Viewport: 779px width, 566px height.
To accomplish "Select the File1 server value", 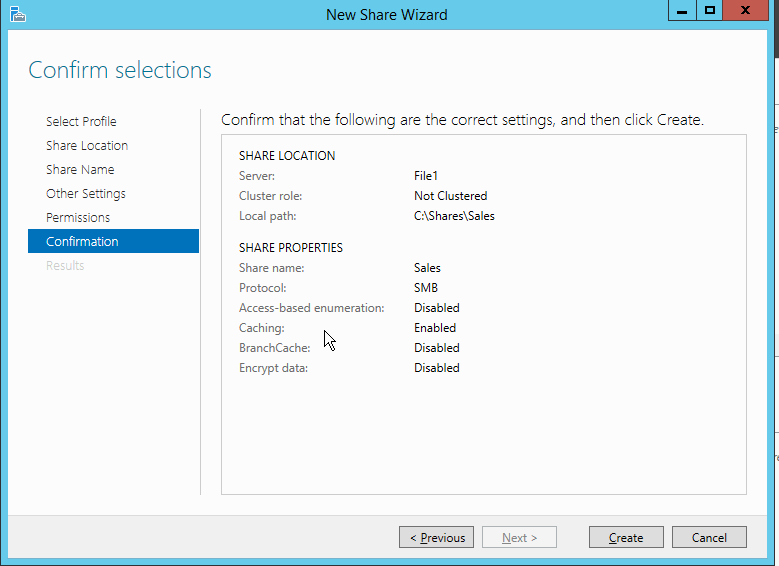I will coord(426,176).
